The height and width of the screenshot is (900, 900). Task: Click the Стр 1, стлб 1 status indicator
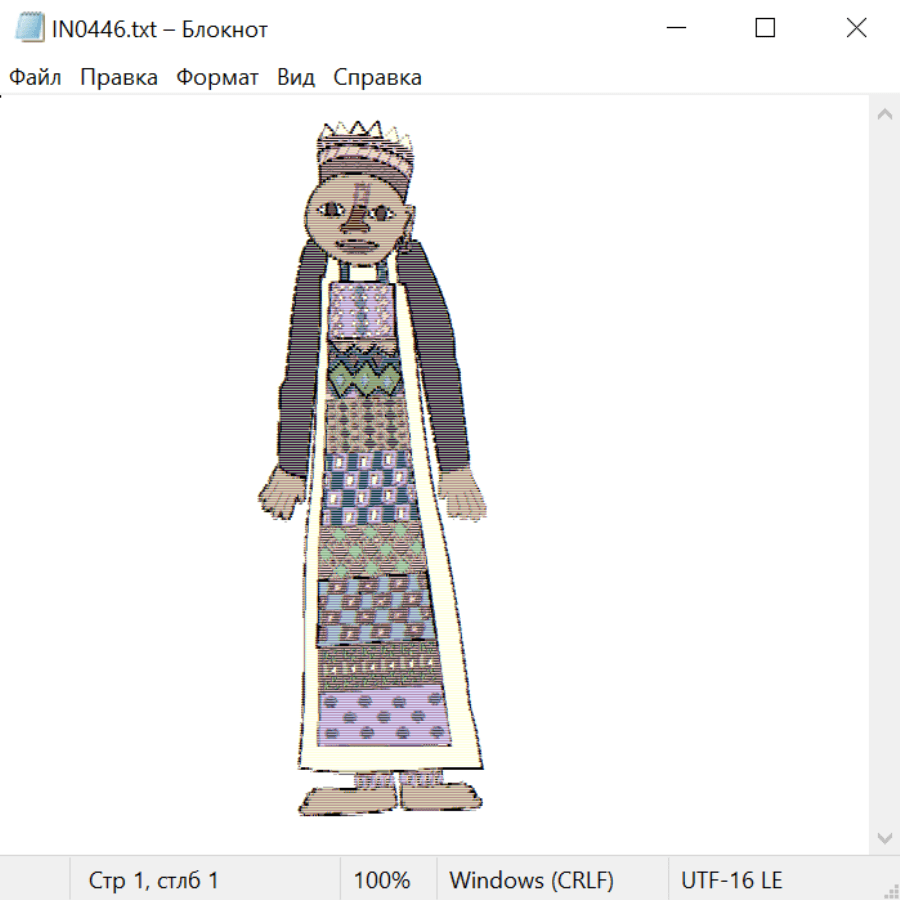[154, 881]
